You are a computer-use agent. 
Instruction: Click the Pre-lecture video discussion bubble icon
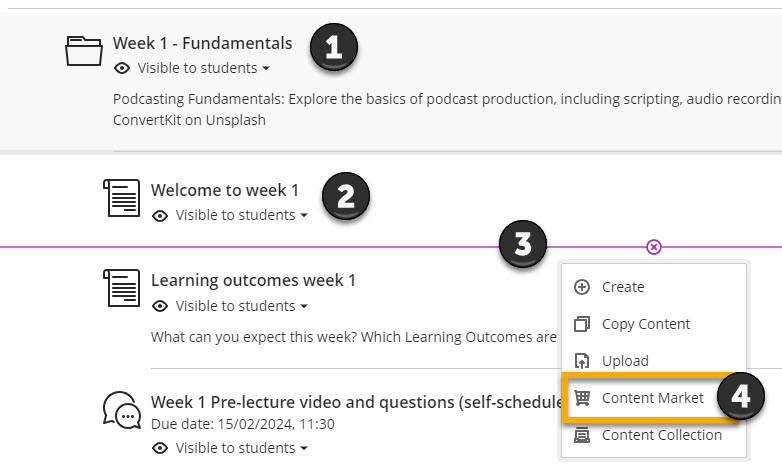click(122, 410)
